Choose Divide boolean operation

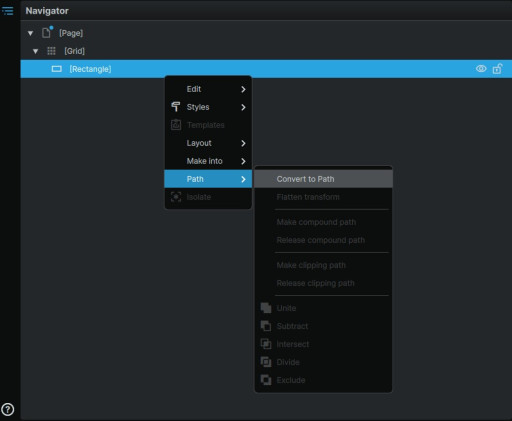click(323, 362)
